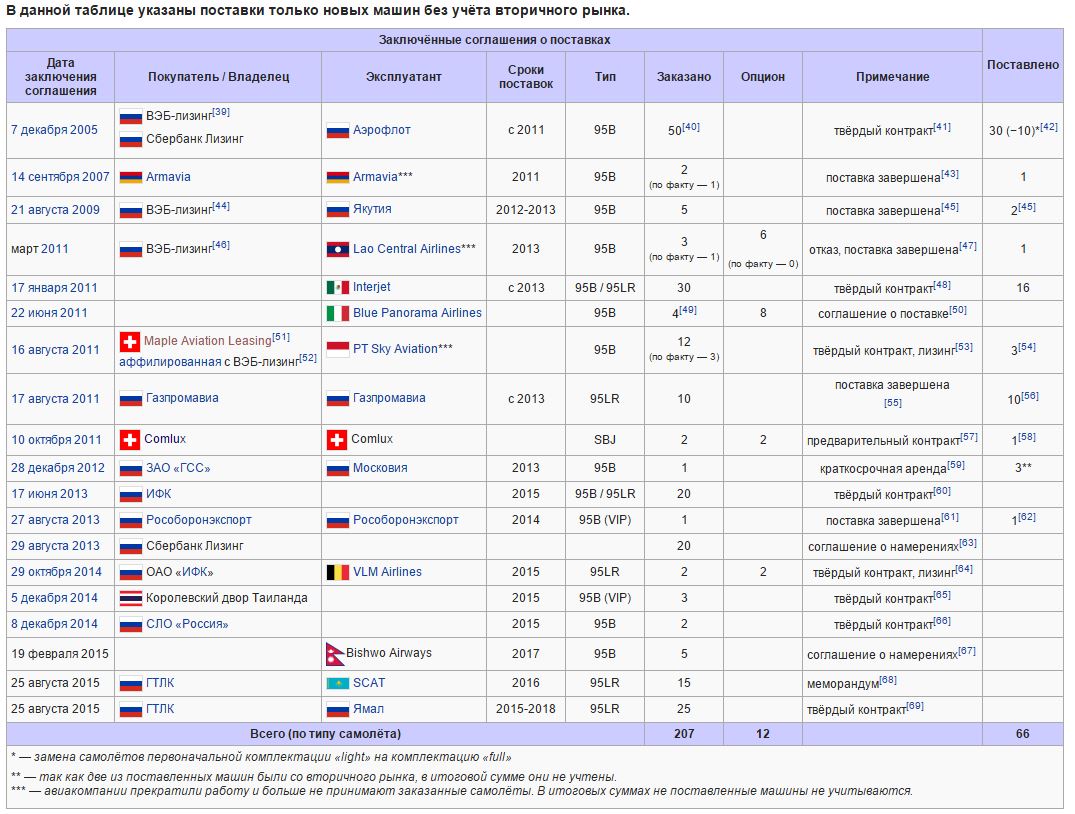Image resolution: width=1075 pixels, height=814 pixels.
Task: Click the Russian flag in Газпромавиа buyer cell
Action: click(x=130, y=398)
